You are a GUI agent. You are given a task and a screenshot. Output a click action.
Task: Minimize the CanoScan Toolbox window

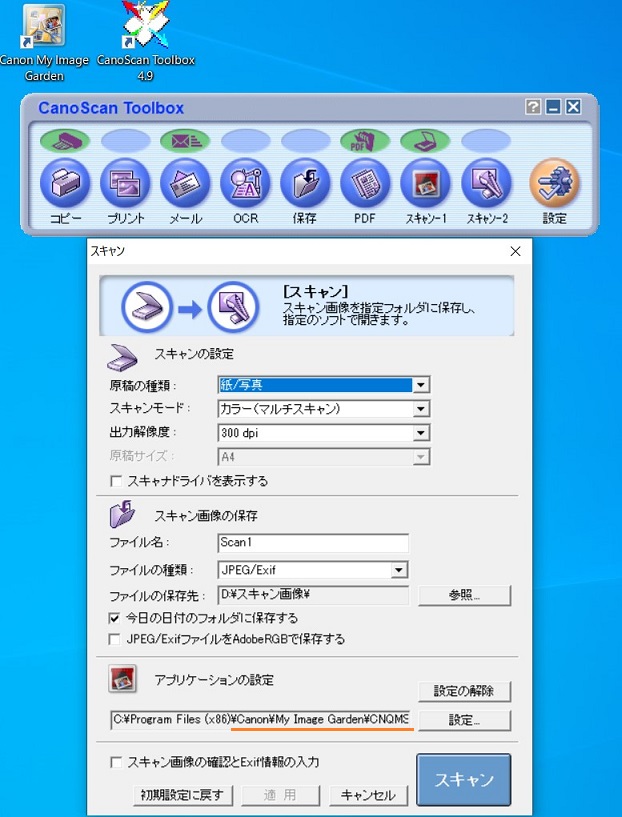pos(553,107)
